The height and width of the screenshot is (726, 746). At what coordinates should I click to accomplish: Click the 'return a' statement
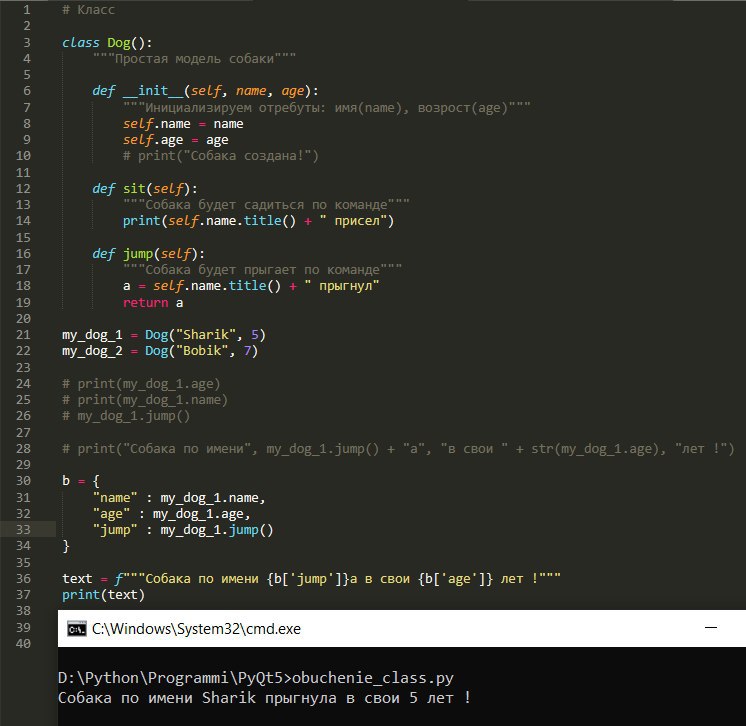pyautogui.click(x=153, y=303)
